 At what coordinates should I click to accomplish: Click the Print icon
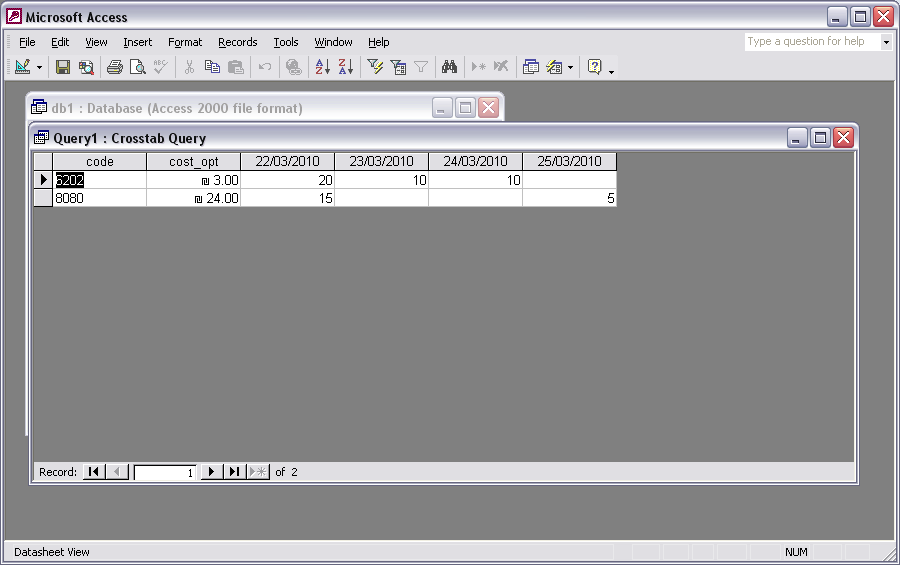[115, 67]
